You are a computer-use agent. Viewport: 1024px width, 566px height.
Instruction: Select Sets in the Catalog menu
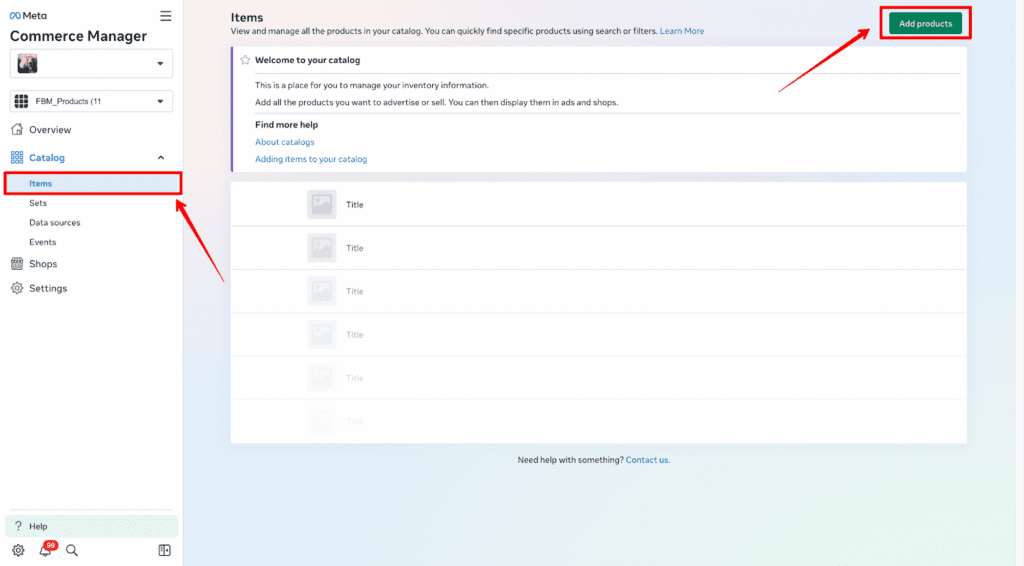point(38,203)
